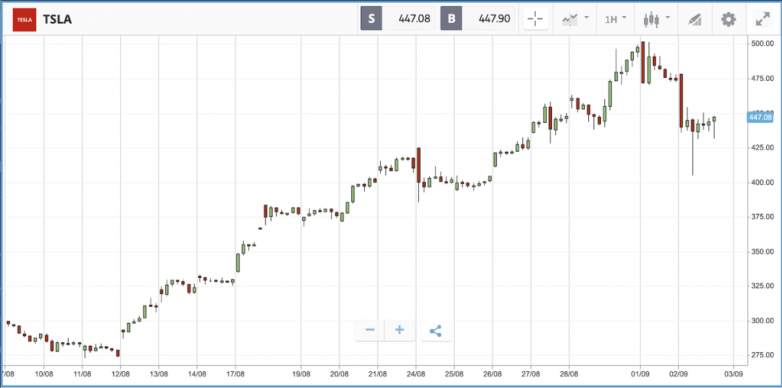
Task: Expand the 1H timeframe dropdown
Action: [616, 19]
